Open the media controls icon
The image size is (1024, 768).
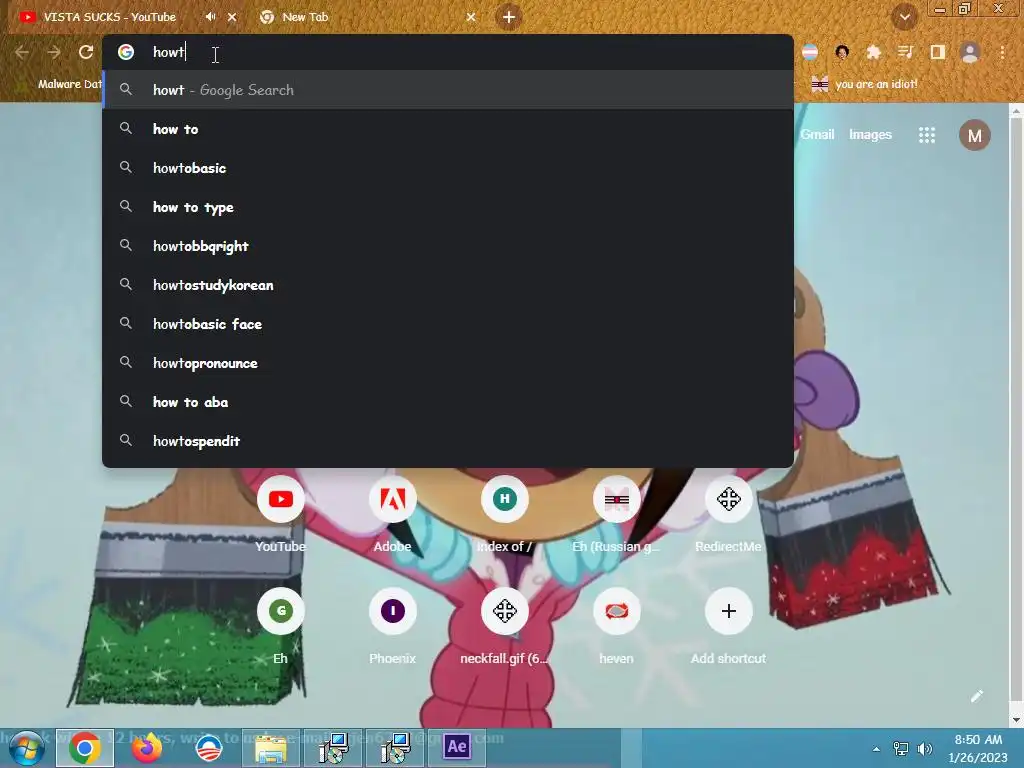(x=905, y=52)
